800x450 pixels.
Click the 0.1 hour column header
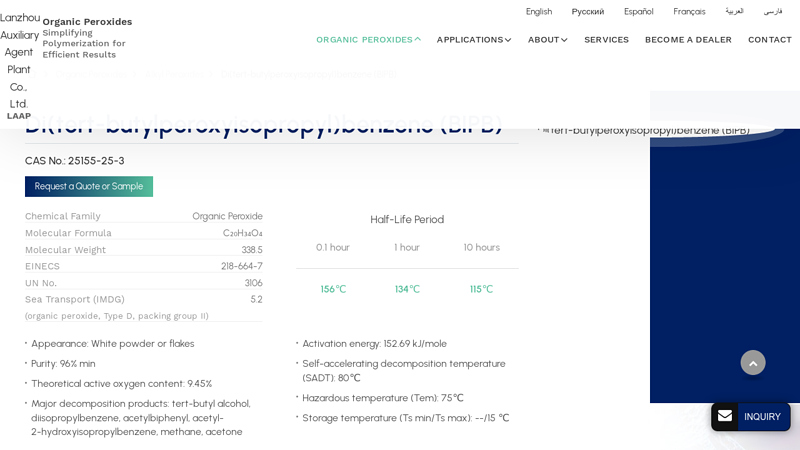point(333,247)
